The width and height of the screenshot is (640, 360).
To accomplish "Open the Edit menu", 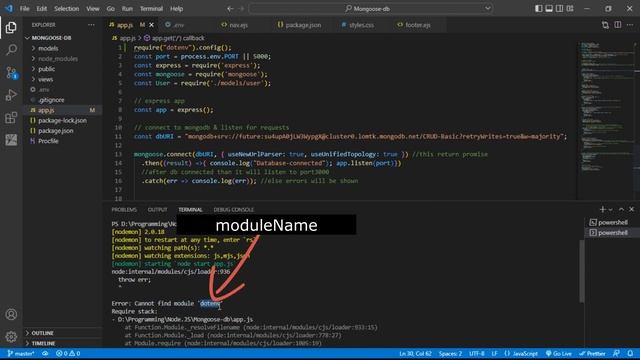I will click(42, 9).
